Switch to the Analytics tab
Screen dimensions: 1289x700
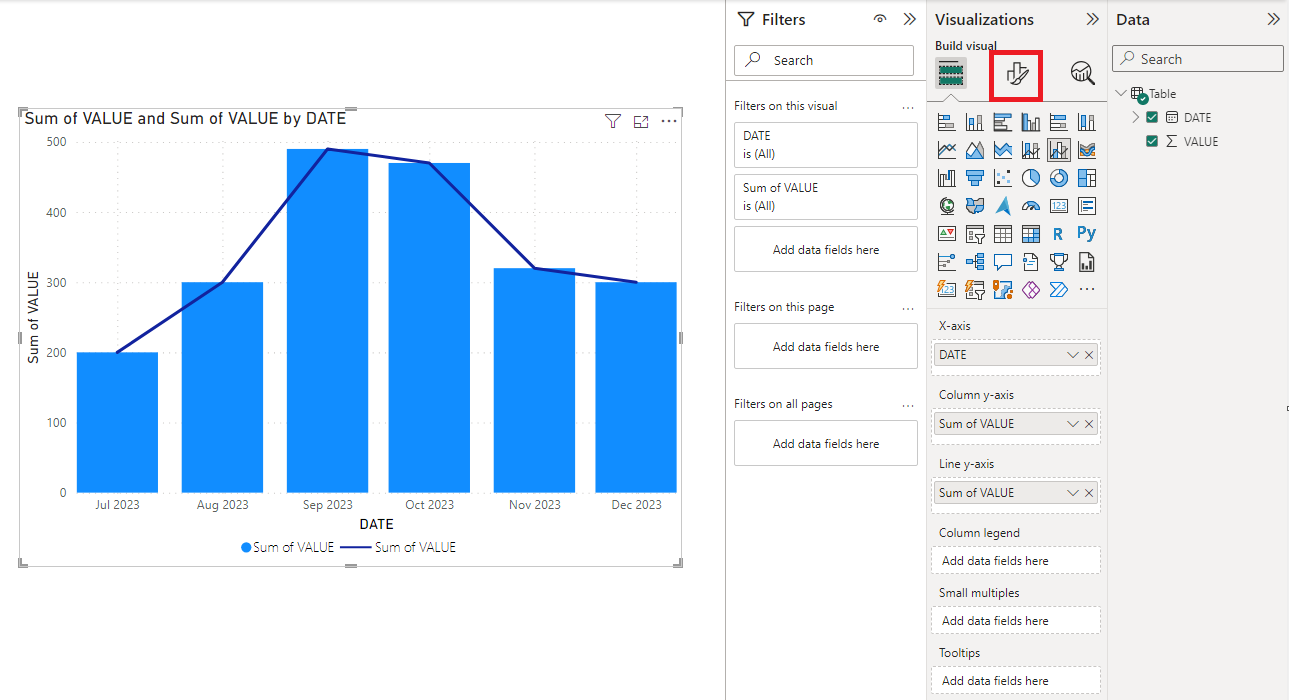(1082, 73)
